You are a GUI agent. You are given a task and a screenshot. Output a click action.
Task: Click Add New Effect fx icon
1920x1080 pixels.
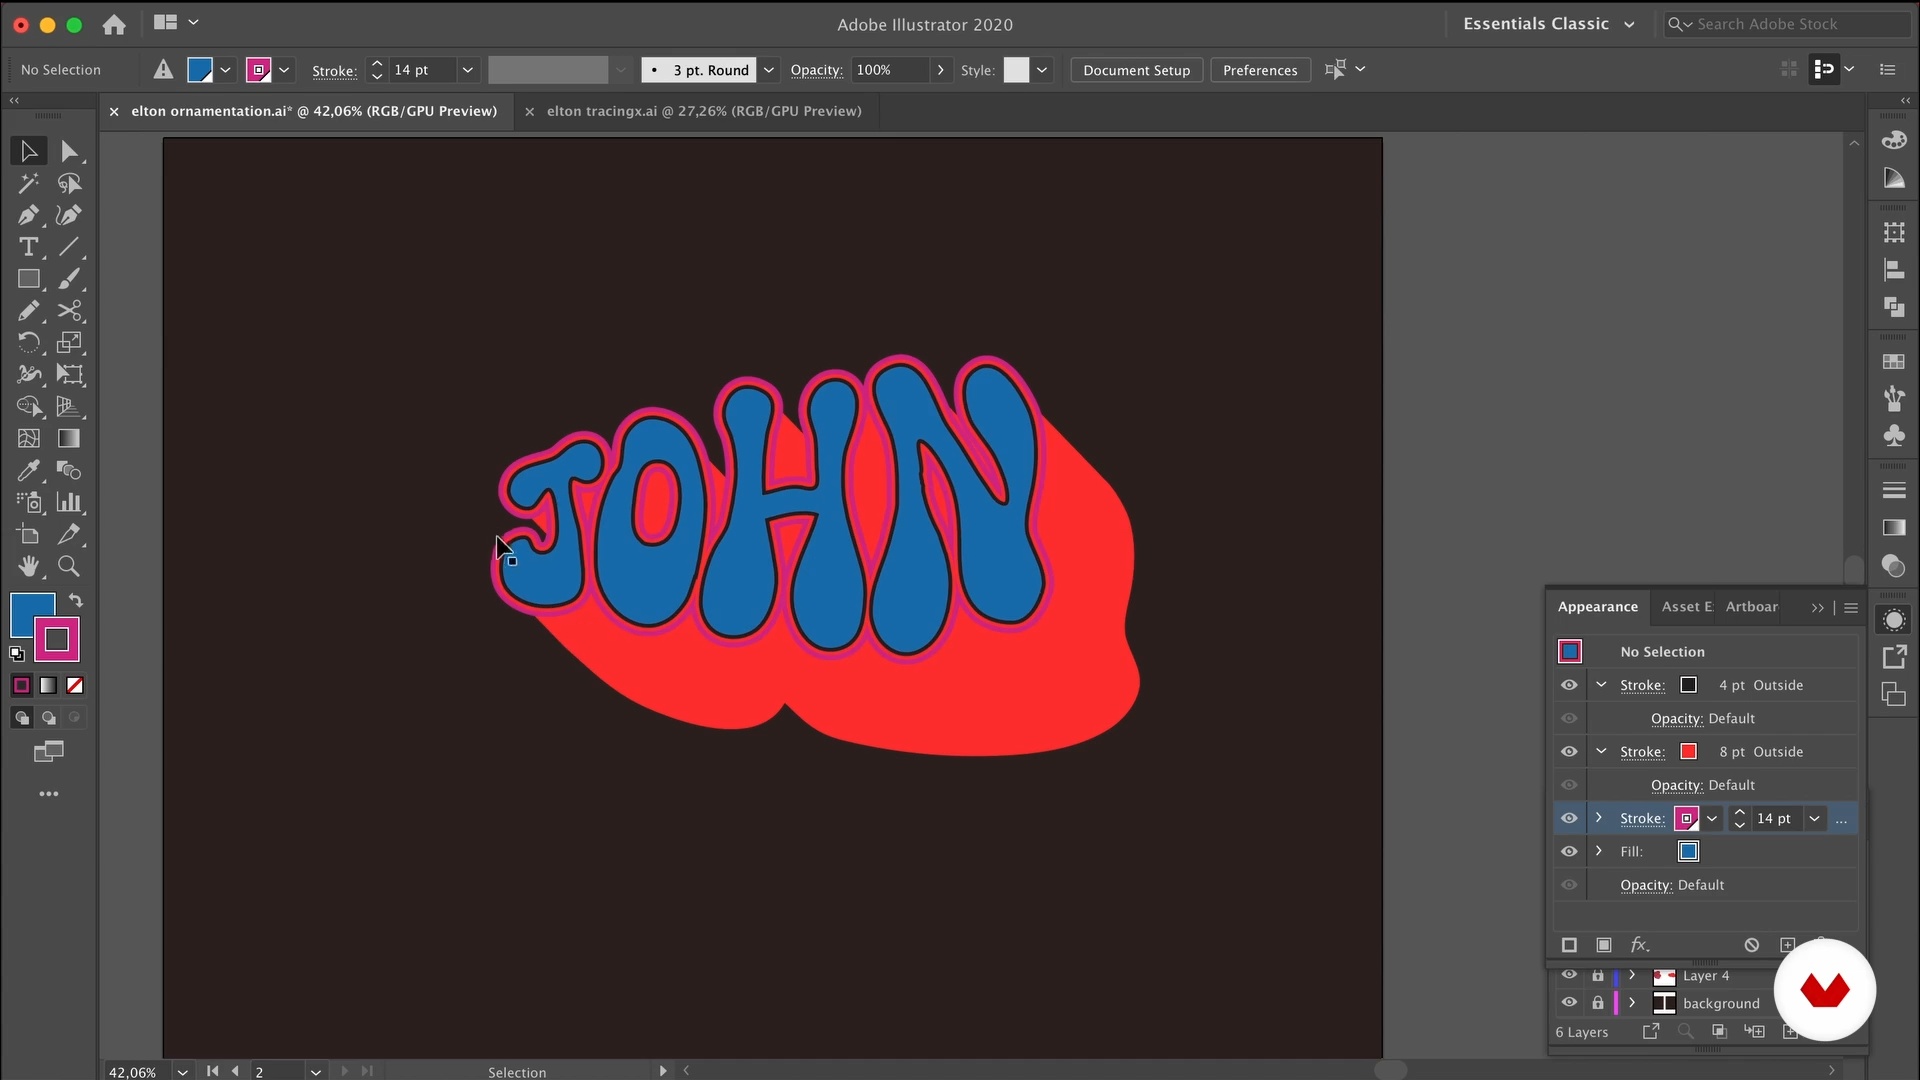point(1639,945)
